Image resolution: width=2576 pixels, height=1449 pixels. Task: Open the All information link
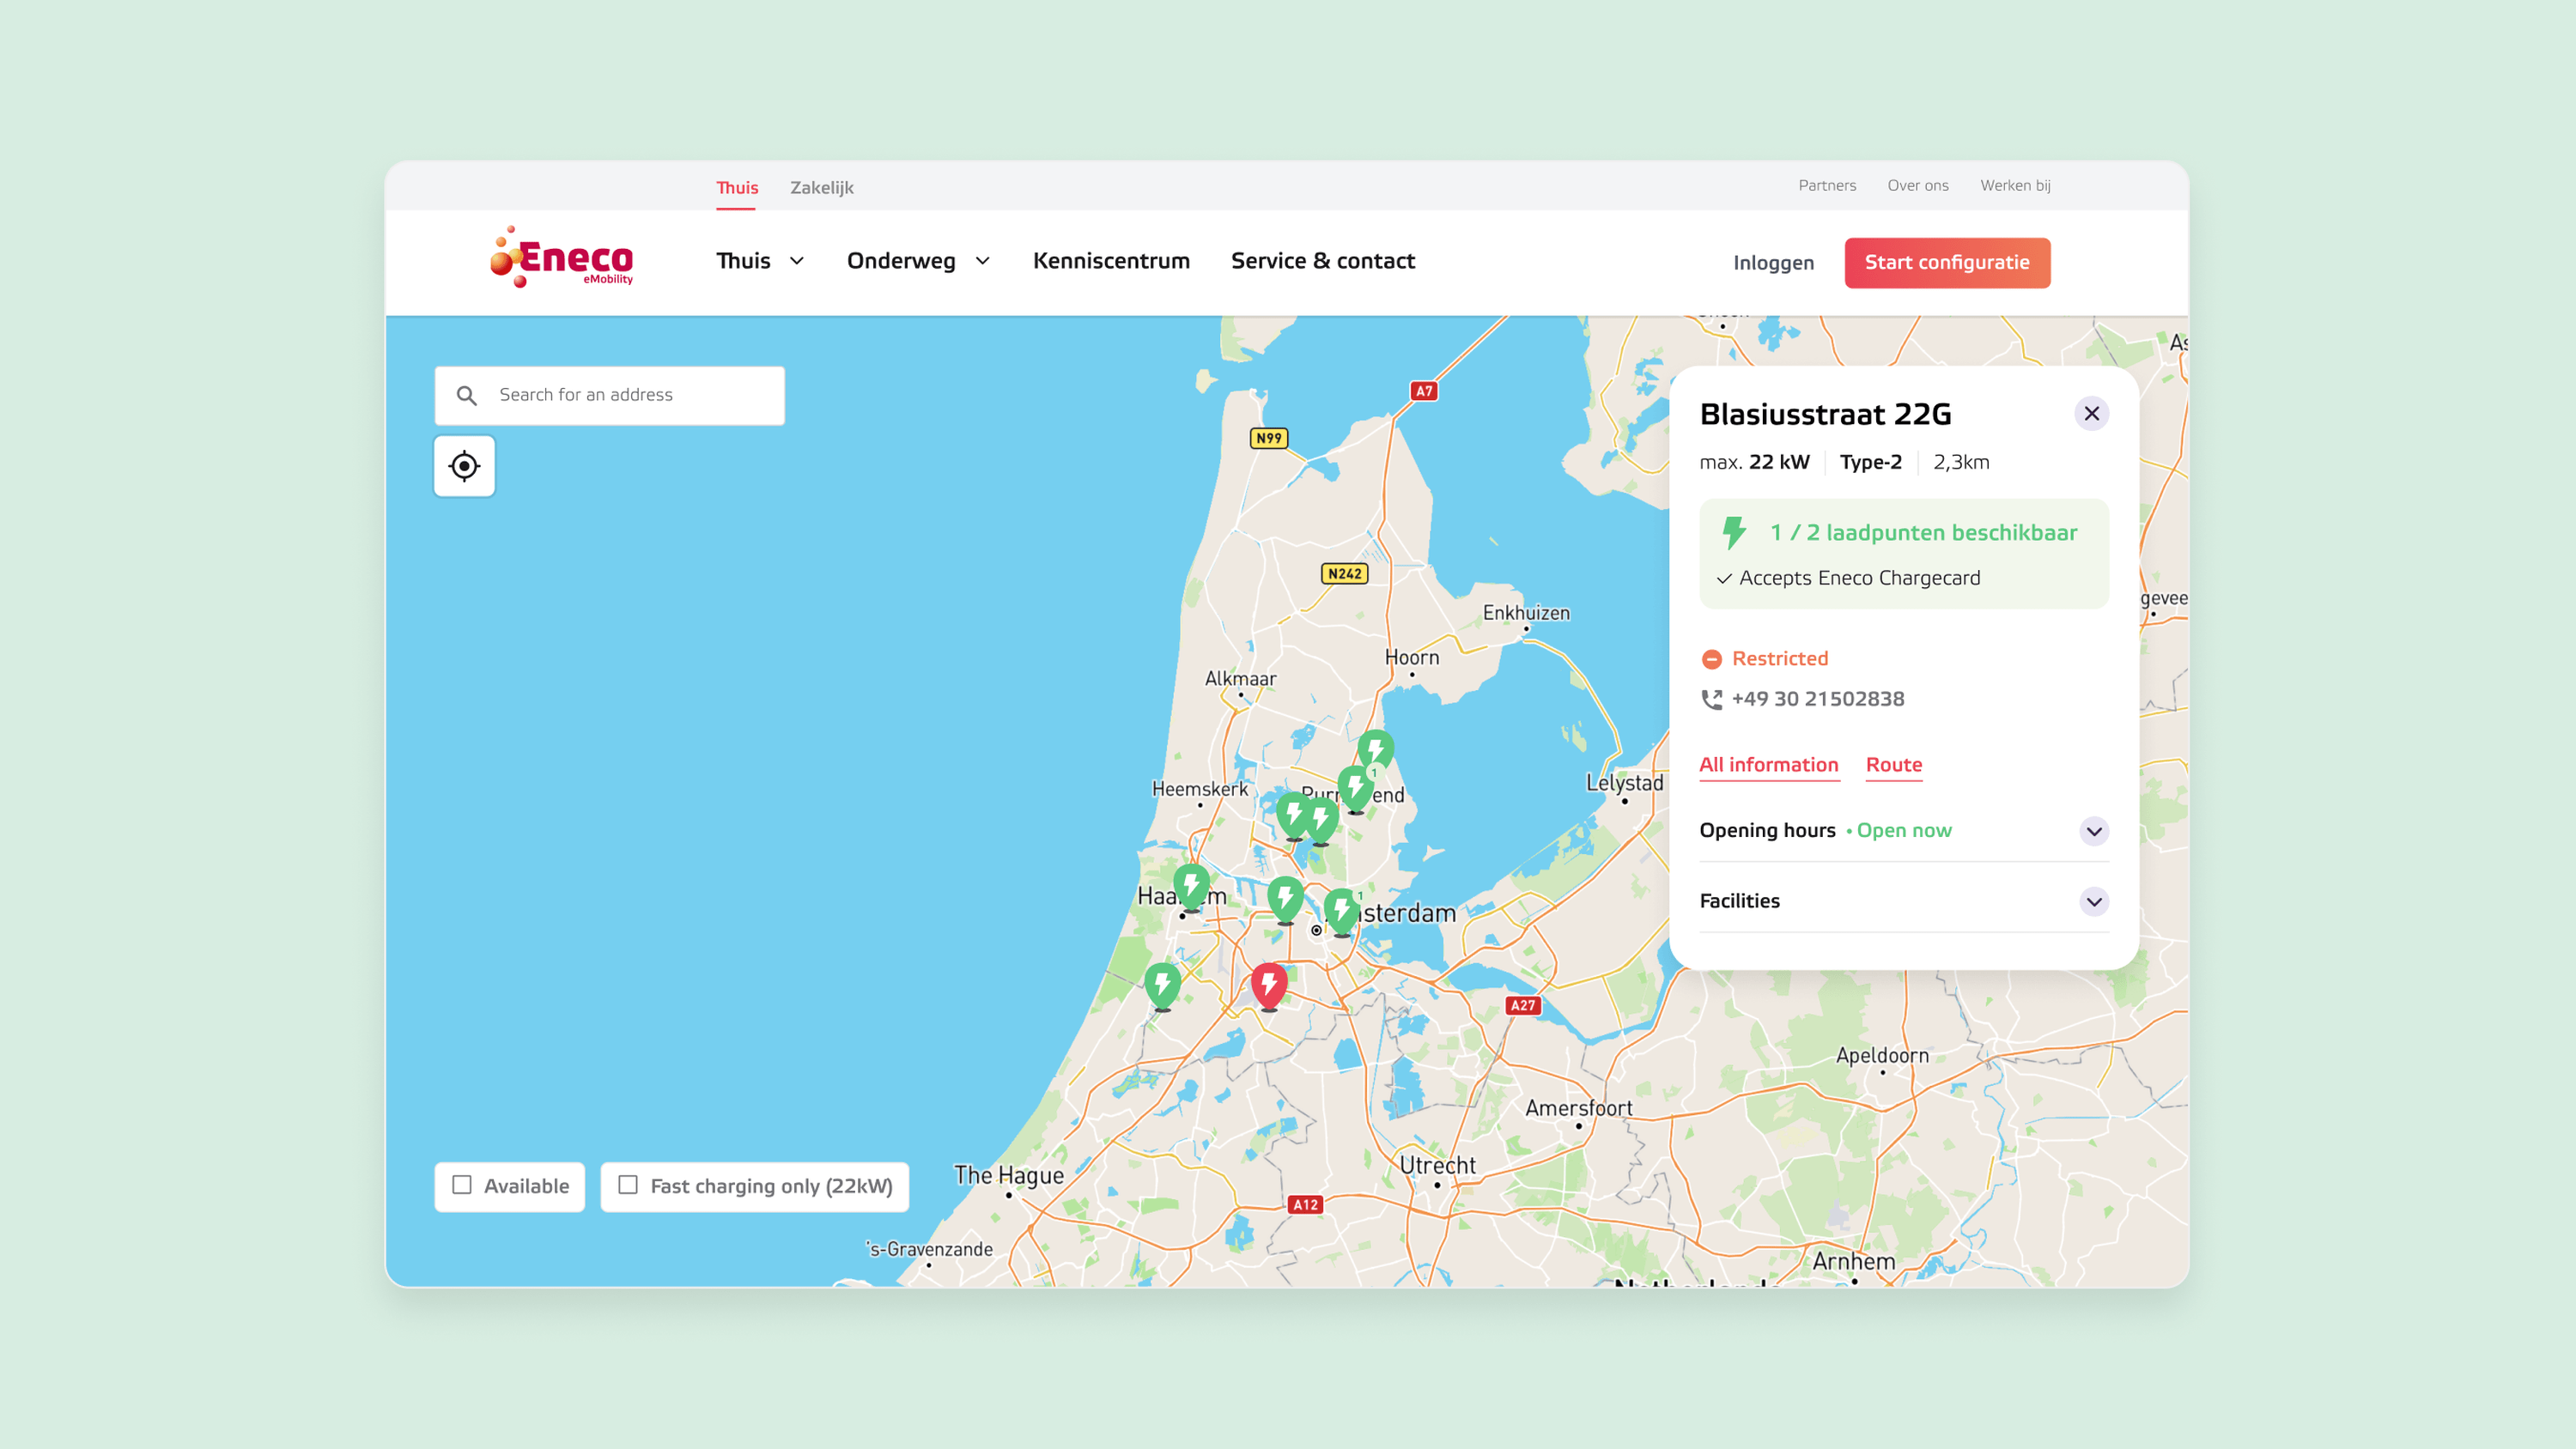(x=1768, y=765)
